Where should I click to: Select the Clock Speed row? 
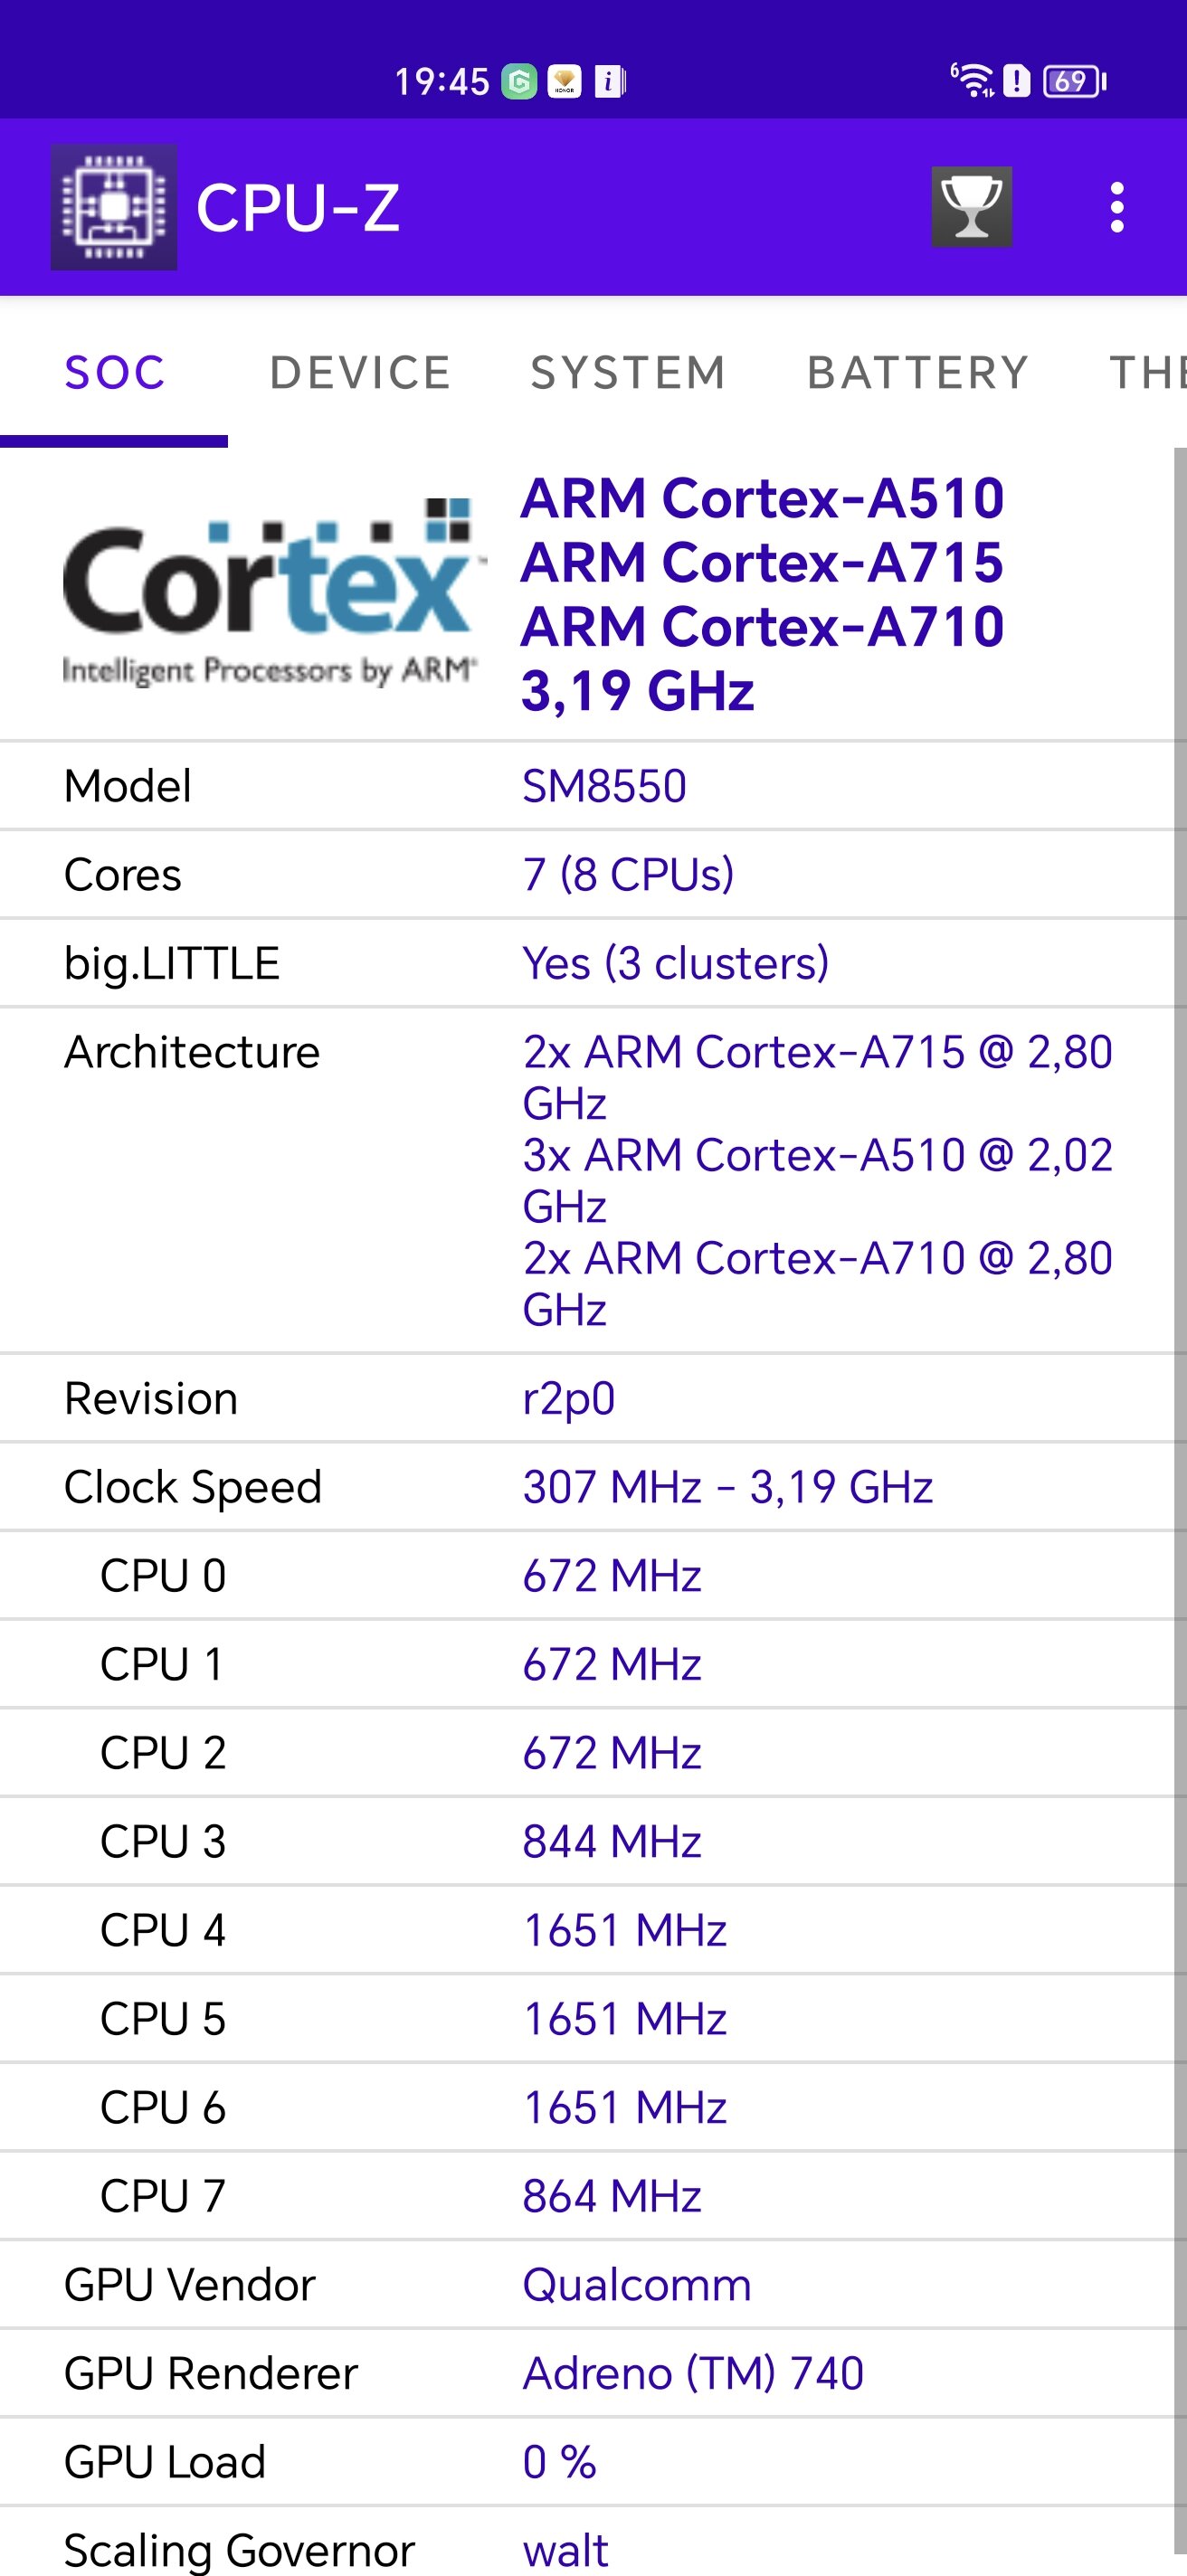point(587,1487)
